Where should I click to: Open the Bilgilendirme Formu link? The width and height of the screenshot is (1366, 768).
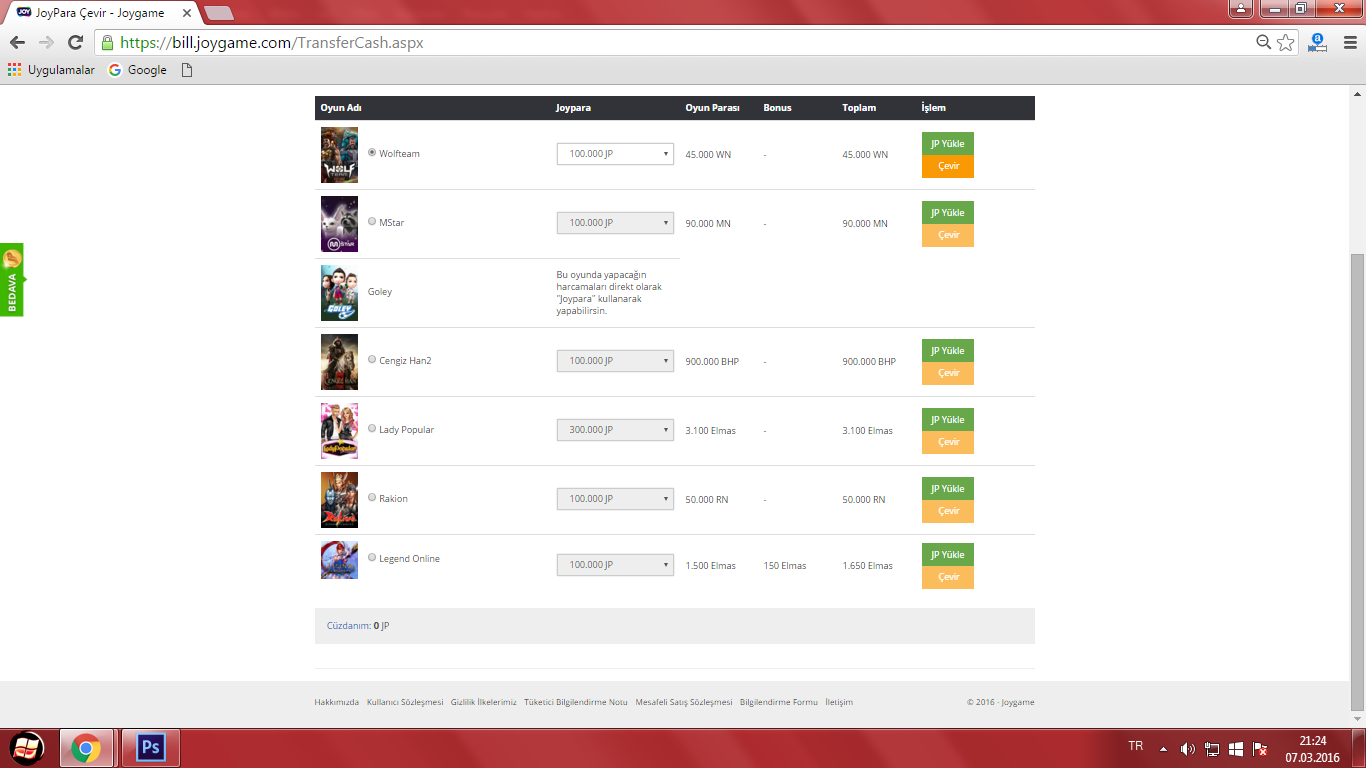point(779,702)
